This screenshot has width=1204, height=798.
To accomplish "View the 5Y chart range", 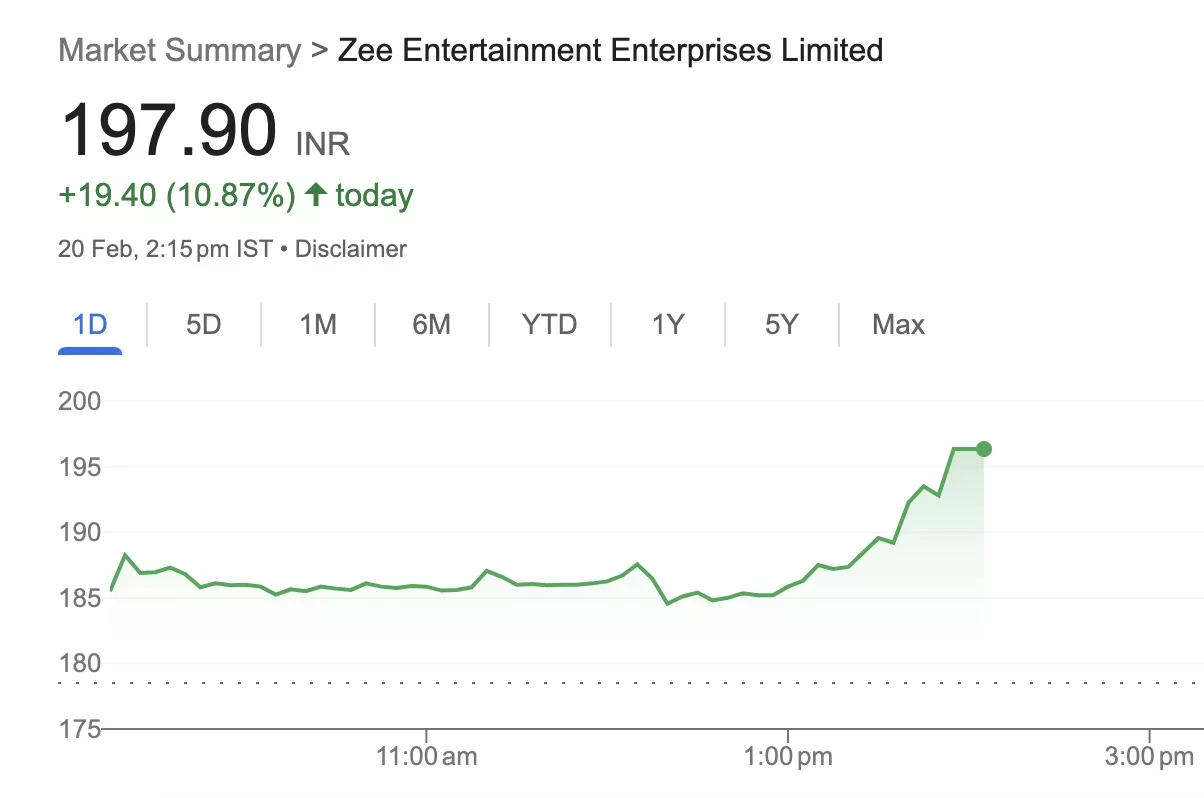I will 781,325.
